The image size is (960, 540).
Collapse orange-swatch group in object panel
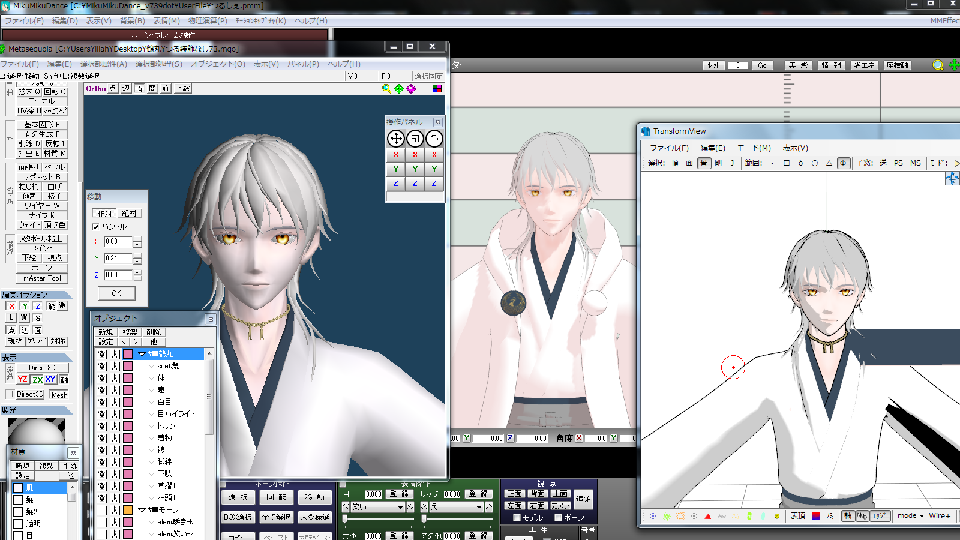[141, 509]
